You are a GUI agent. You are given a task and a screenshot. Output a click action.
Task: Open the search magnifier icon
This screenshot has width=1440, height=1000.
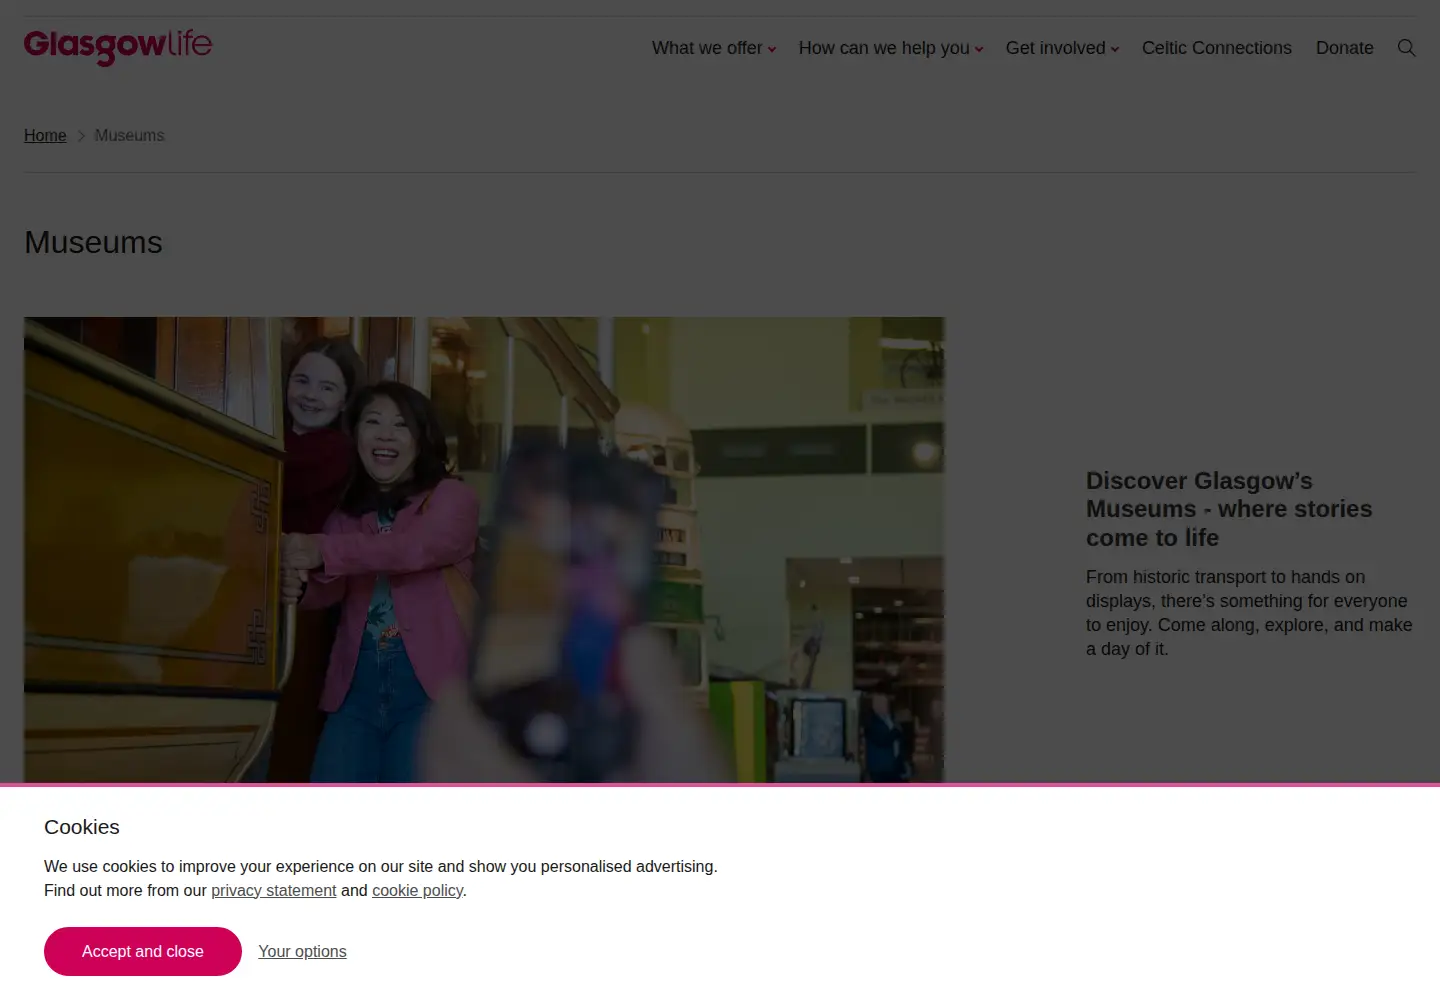(1406, 48)
